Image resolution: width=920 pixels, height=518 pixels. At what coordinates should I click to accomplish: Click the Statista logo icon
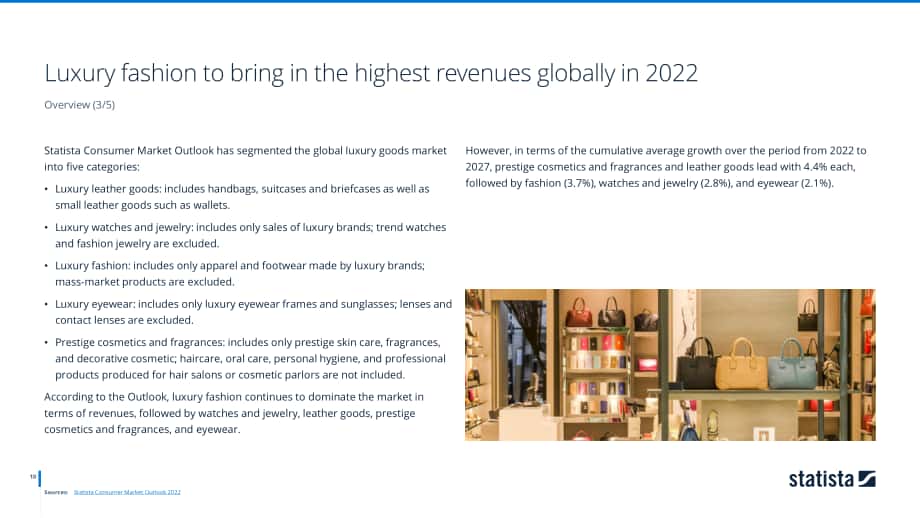click(x=867, y=479)
